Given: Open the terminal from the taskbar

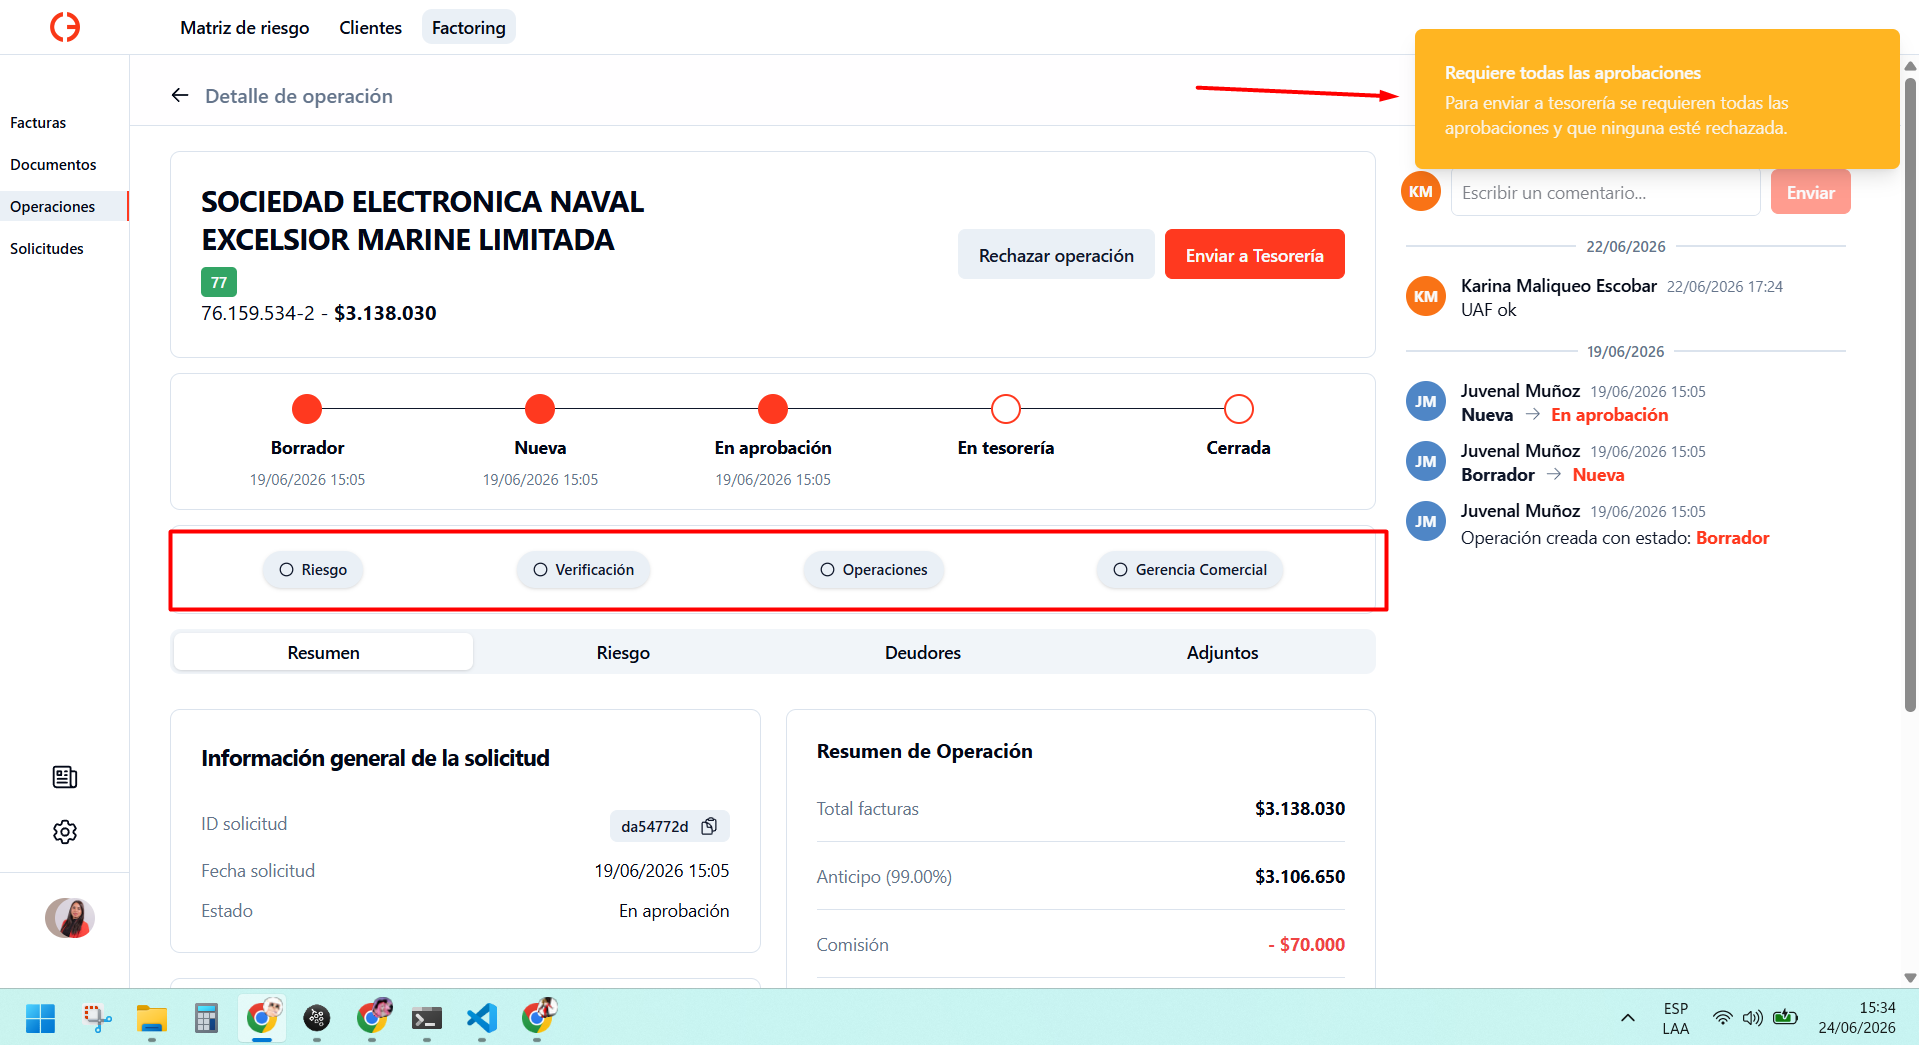Looking at the screenshot, I should click(427, 1018).
